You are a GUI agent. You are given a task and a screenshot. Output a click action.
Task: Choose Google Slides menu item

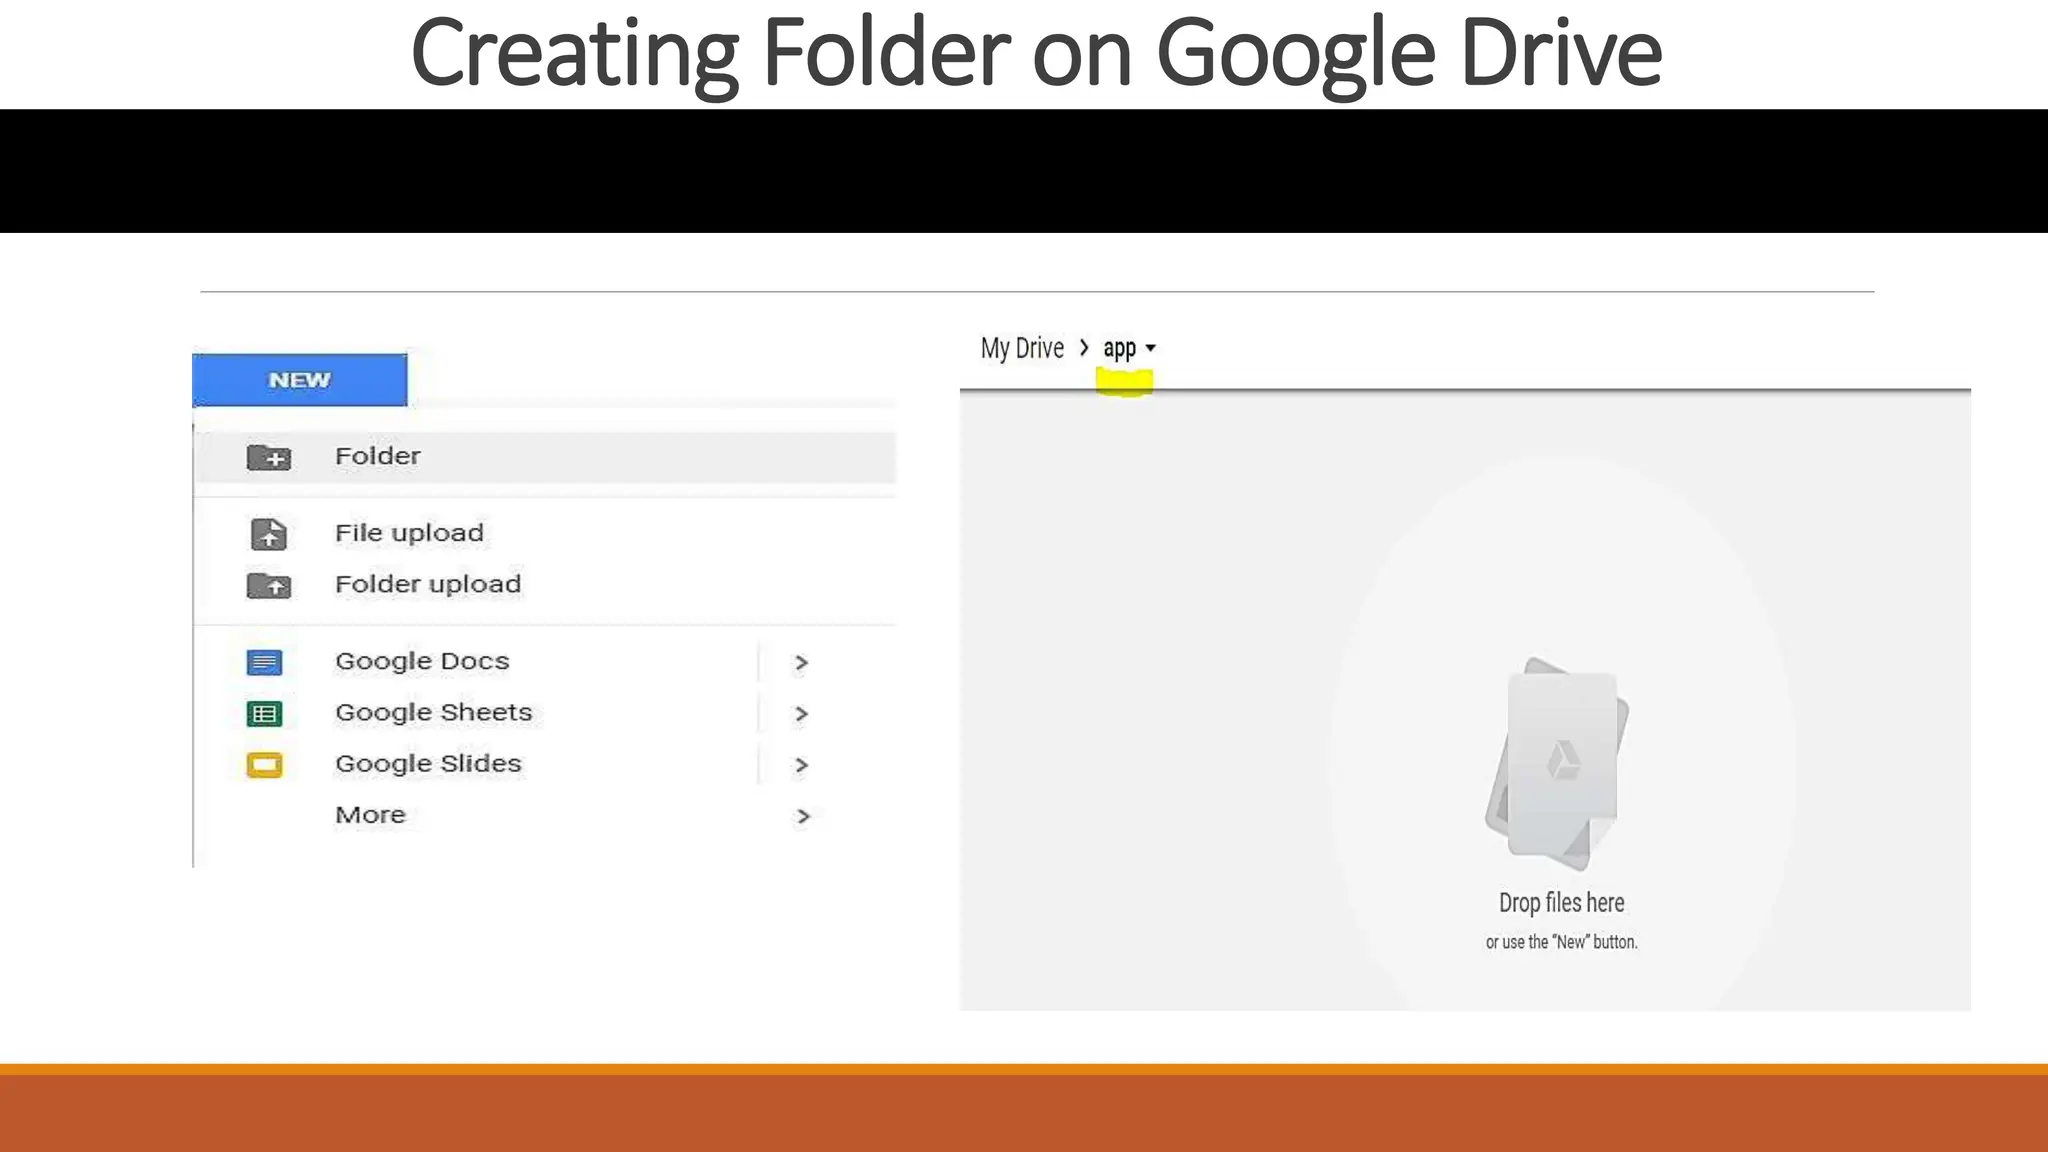pyautogui.click(x=428, y=764)
